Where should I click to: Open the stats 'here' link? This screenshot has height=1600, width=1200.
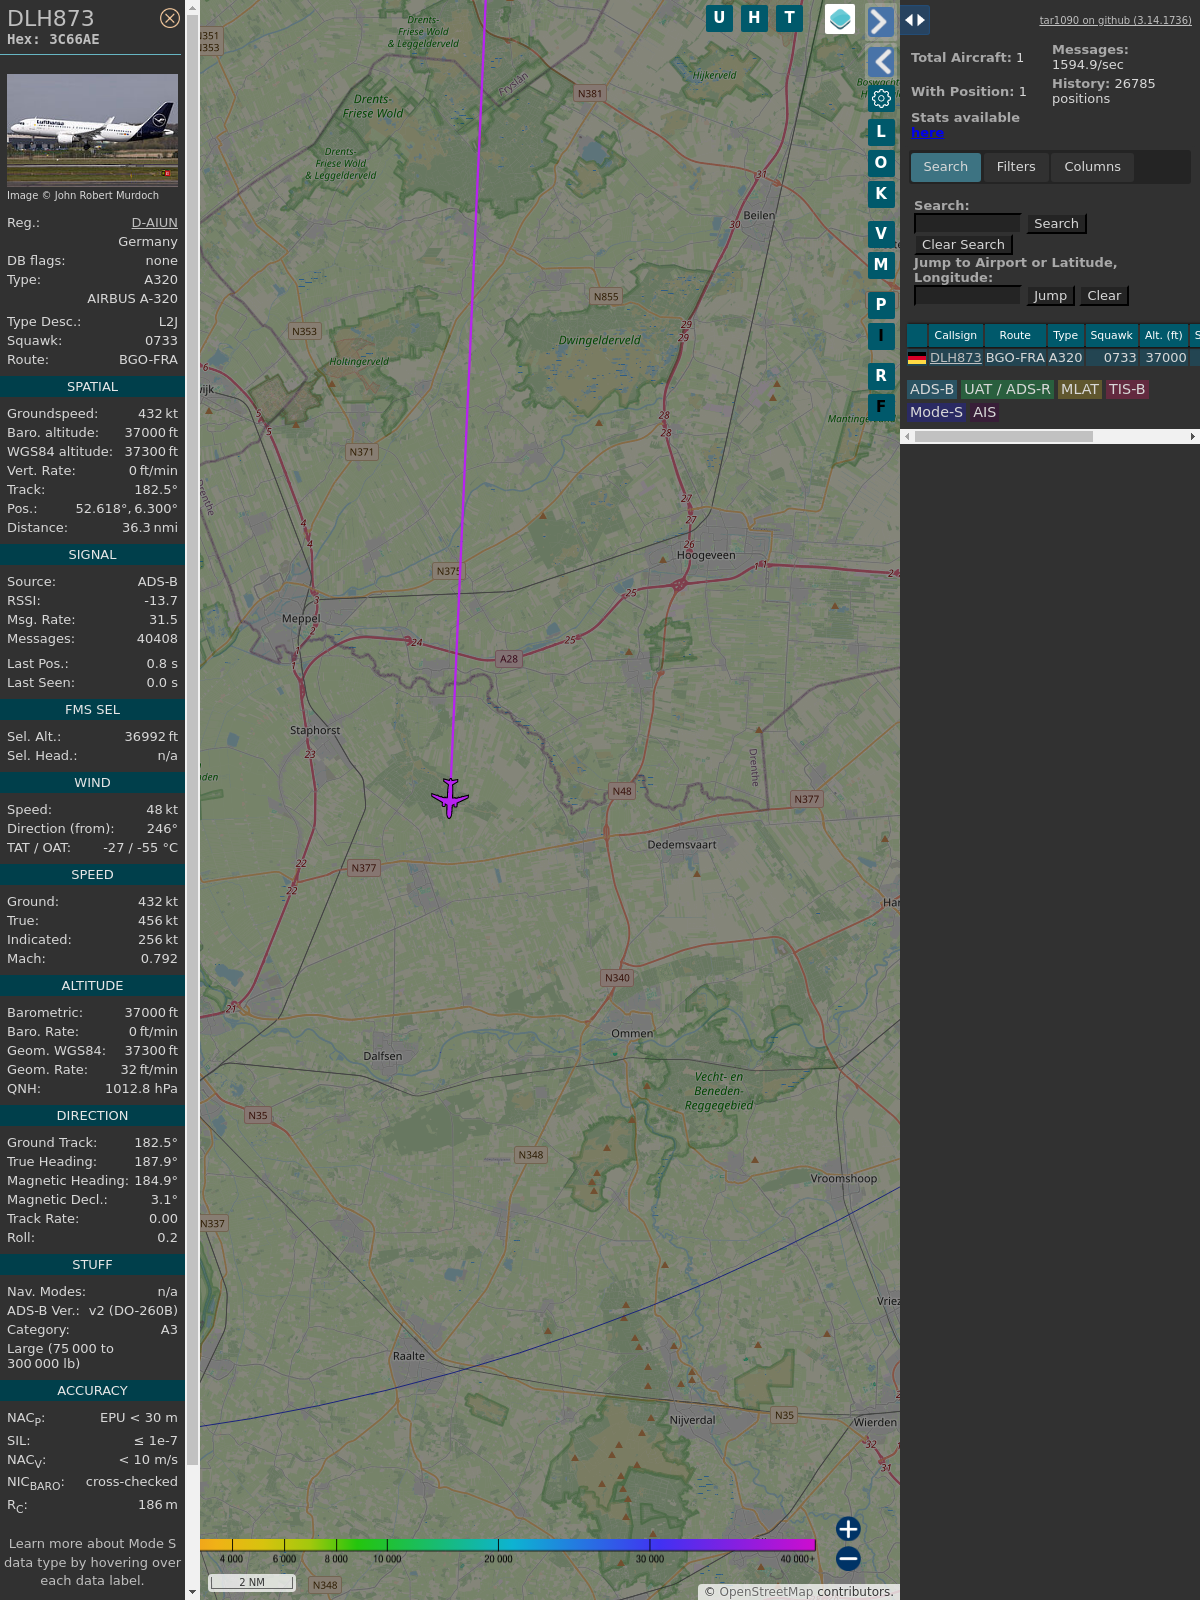click(927, 133)
